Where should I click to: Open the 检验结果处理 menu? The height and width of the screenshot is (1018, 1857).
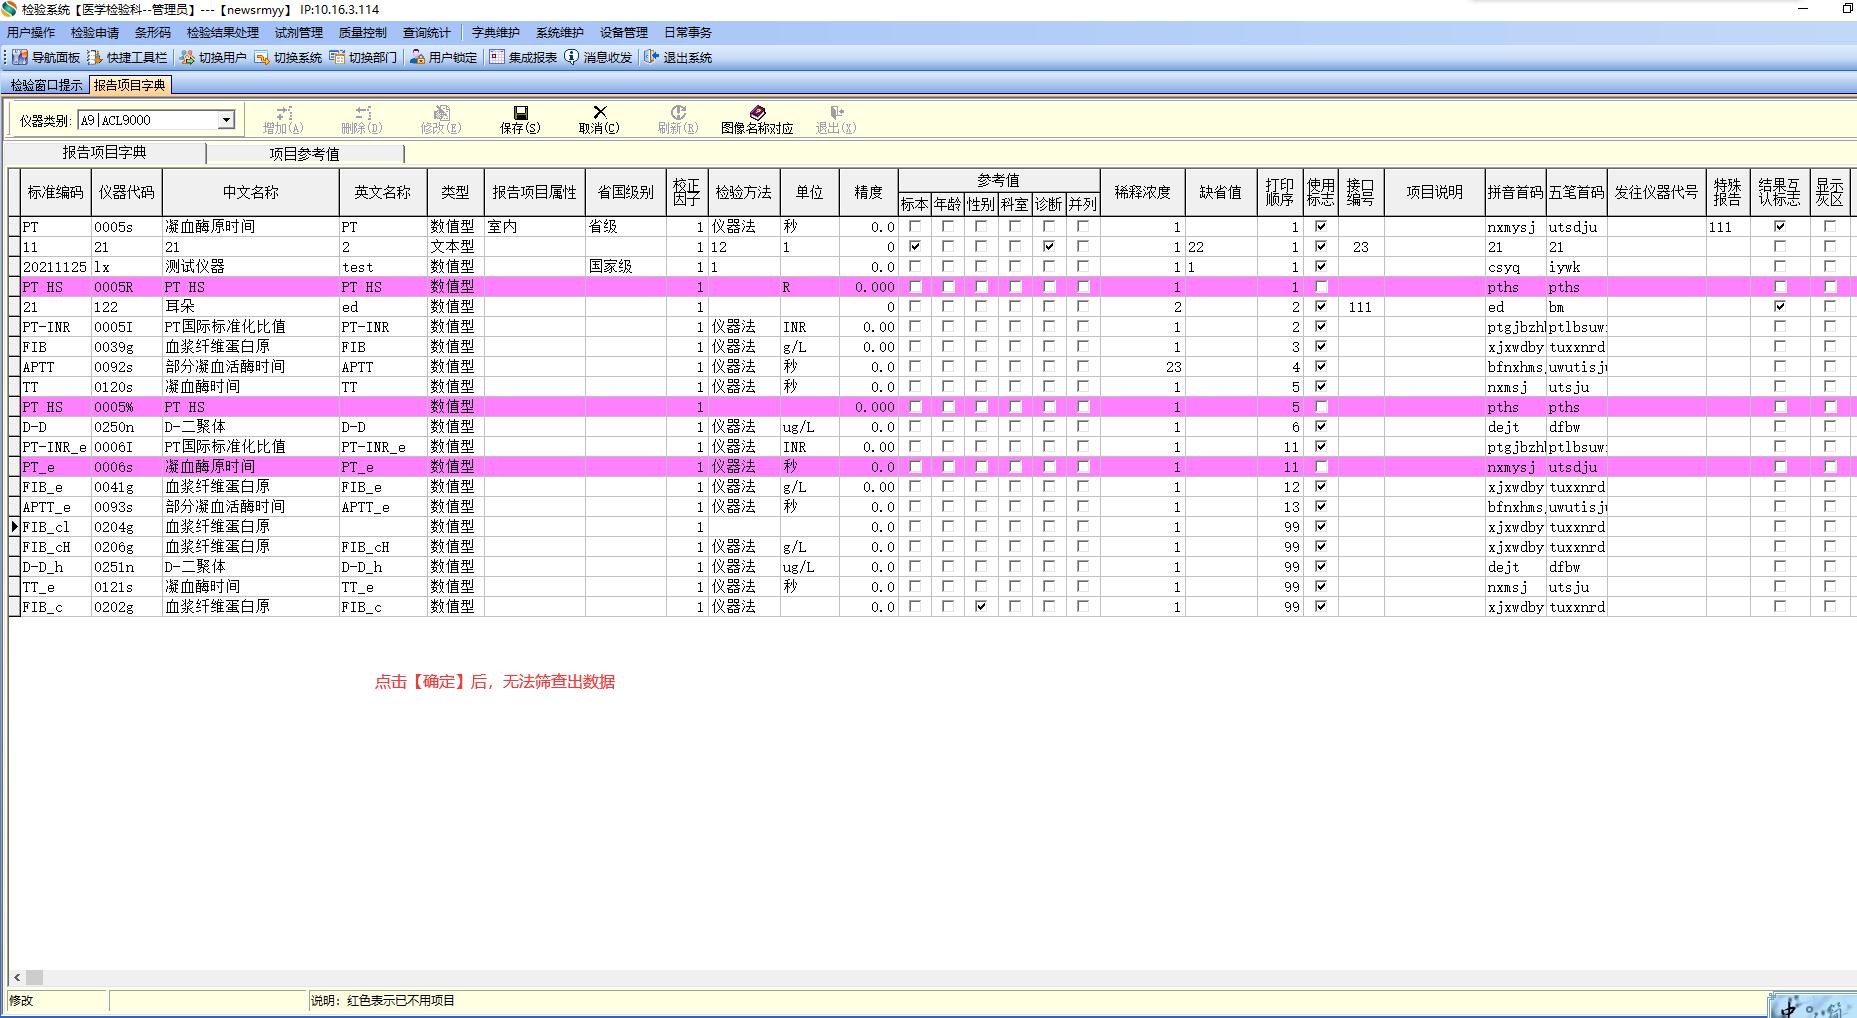tap(222, 33)
